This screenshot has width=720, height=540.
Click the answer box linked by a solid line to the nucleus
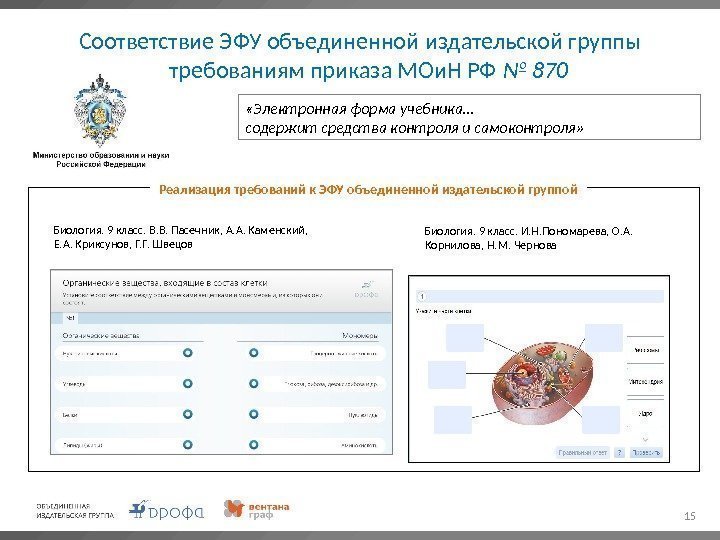pos(447,375)
